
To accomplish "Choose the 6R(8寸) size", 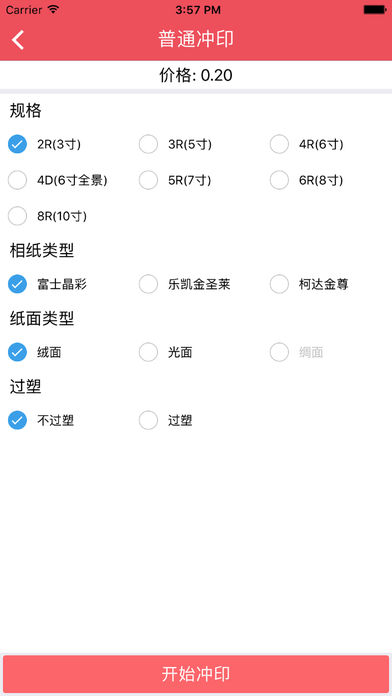I will pyautogui.click(x=306, y=180).
